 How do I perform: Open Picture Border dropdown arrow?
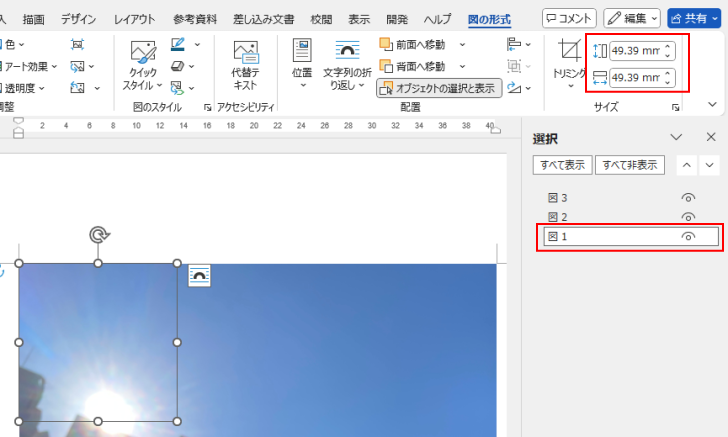[x=197, y=45]
